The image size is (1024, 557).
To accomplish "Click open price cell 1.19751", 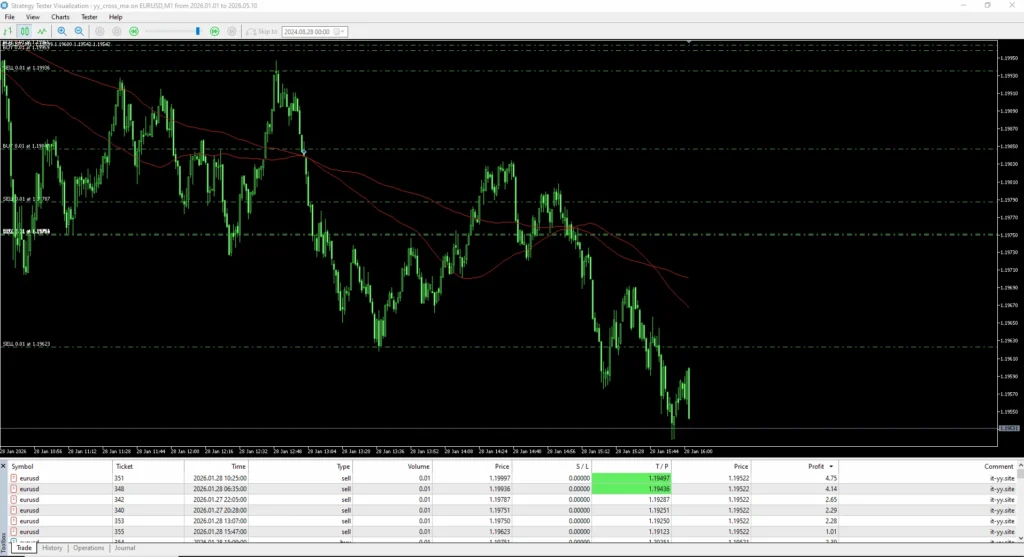I will [500, 510].
